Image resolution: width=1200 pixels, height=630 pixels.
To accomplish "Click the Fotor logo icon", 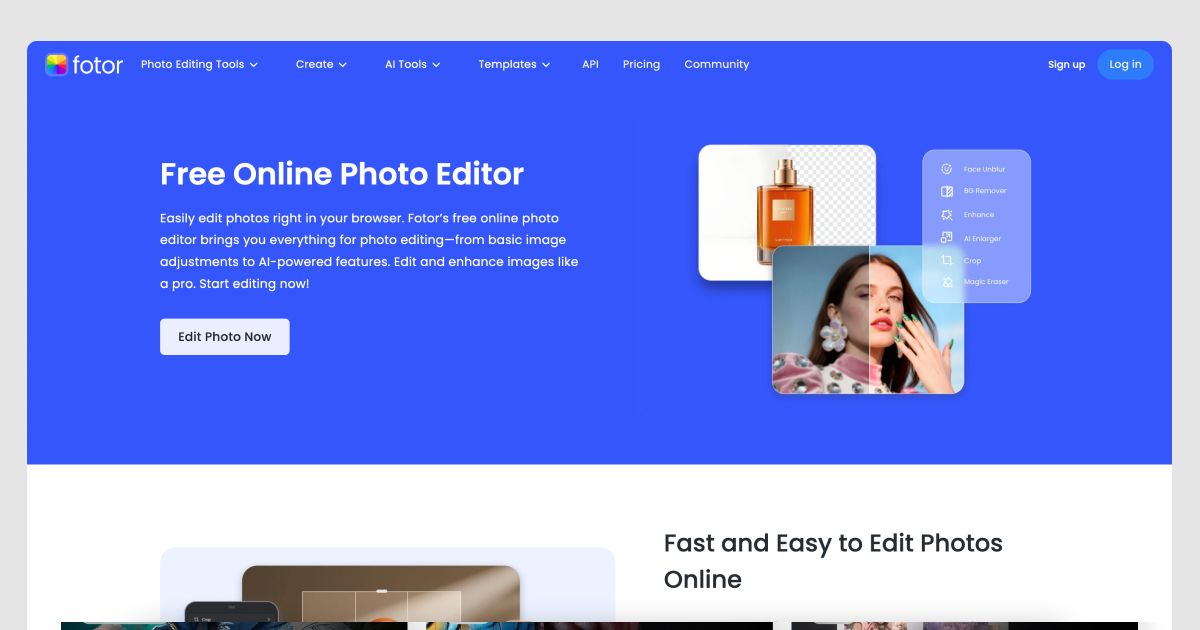I will [x=56, y=65].
